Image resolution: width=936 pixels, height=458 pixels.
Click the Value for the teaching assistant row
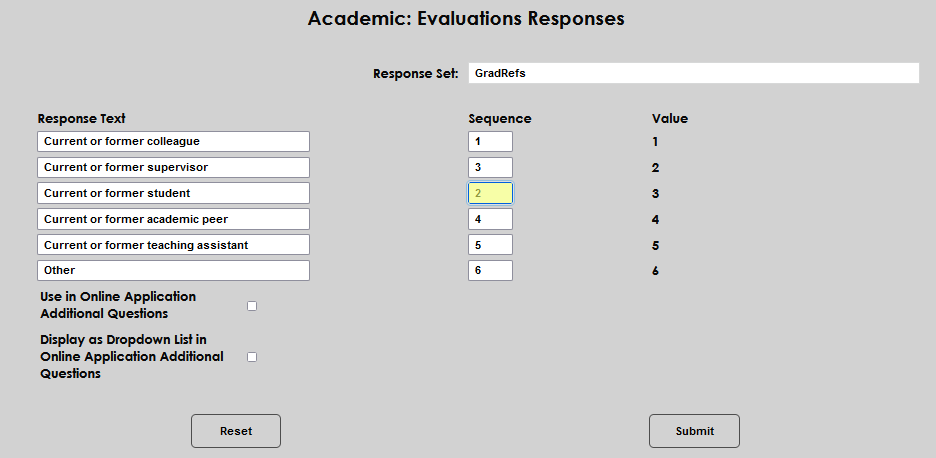[x=655, y=245]
